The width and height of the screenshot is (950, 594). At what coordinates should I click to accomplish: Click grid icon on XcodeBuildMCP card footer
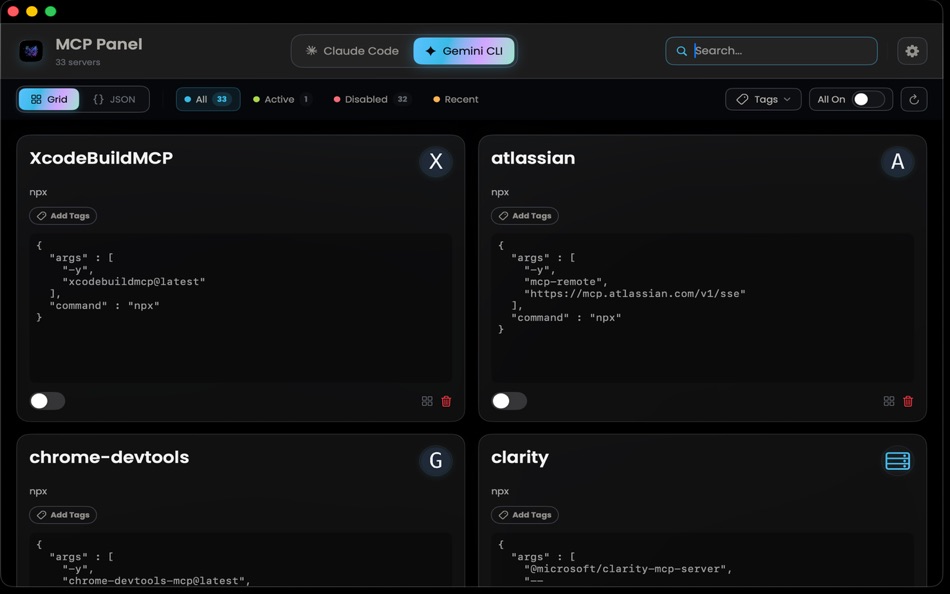tap(427, 401)
